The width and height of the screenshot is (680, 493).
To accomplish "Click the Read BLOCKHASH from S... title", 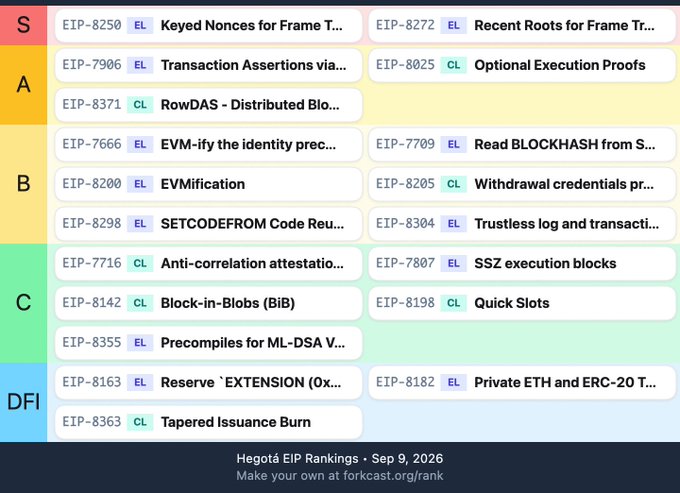I will tap(565, 144).
